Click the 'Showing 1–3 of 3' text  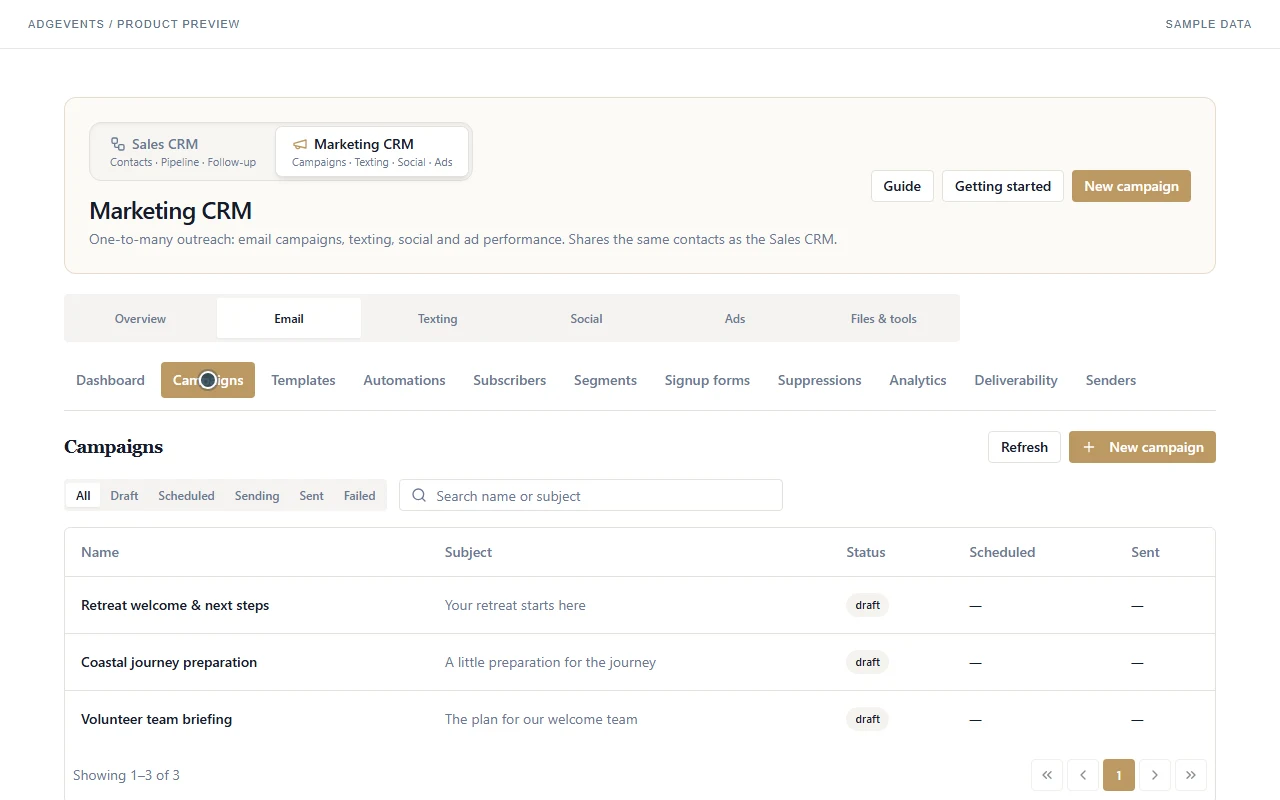tap(126, 775)
